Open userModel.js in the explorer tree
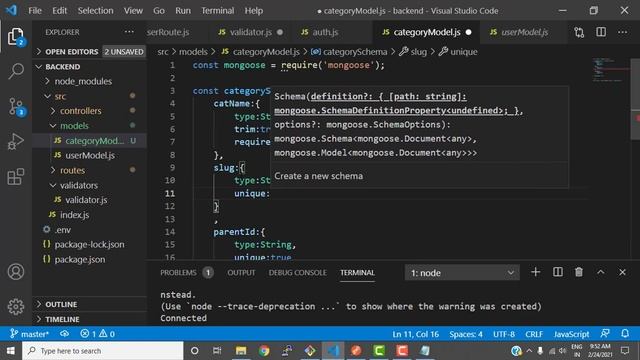This screenshot has width=640, height=360. pos(90,156)
